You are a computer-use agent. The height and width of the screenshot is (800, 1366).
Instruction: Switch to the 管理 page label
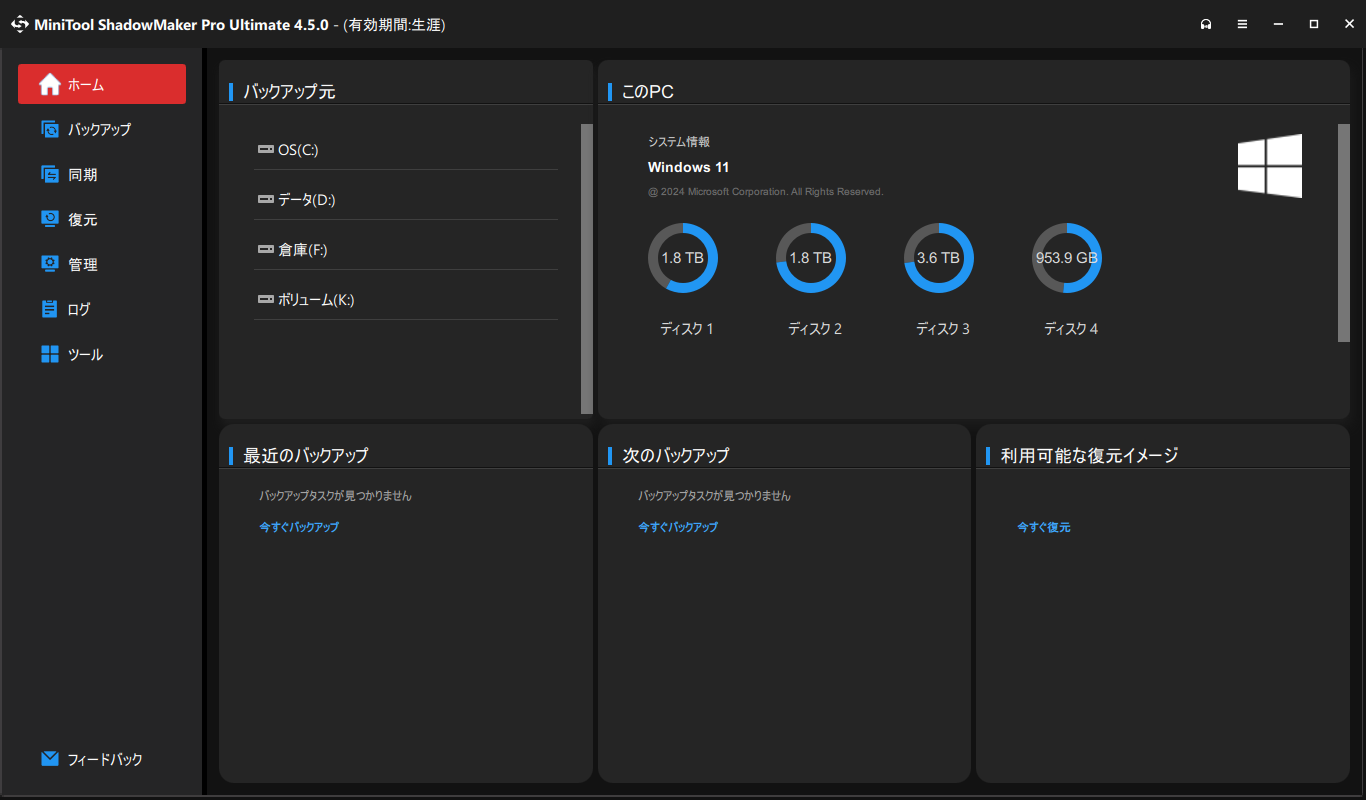pos(83,265)
